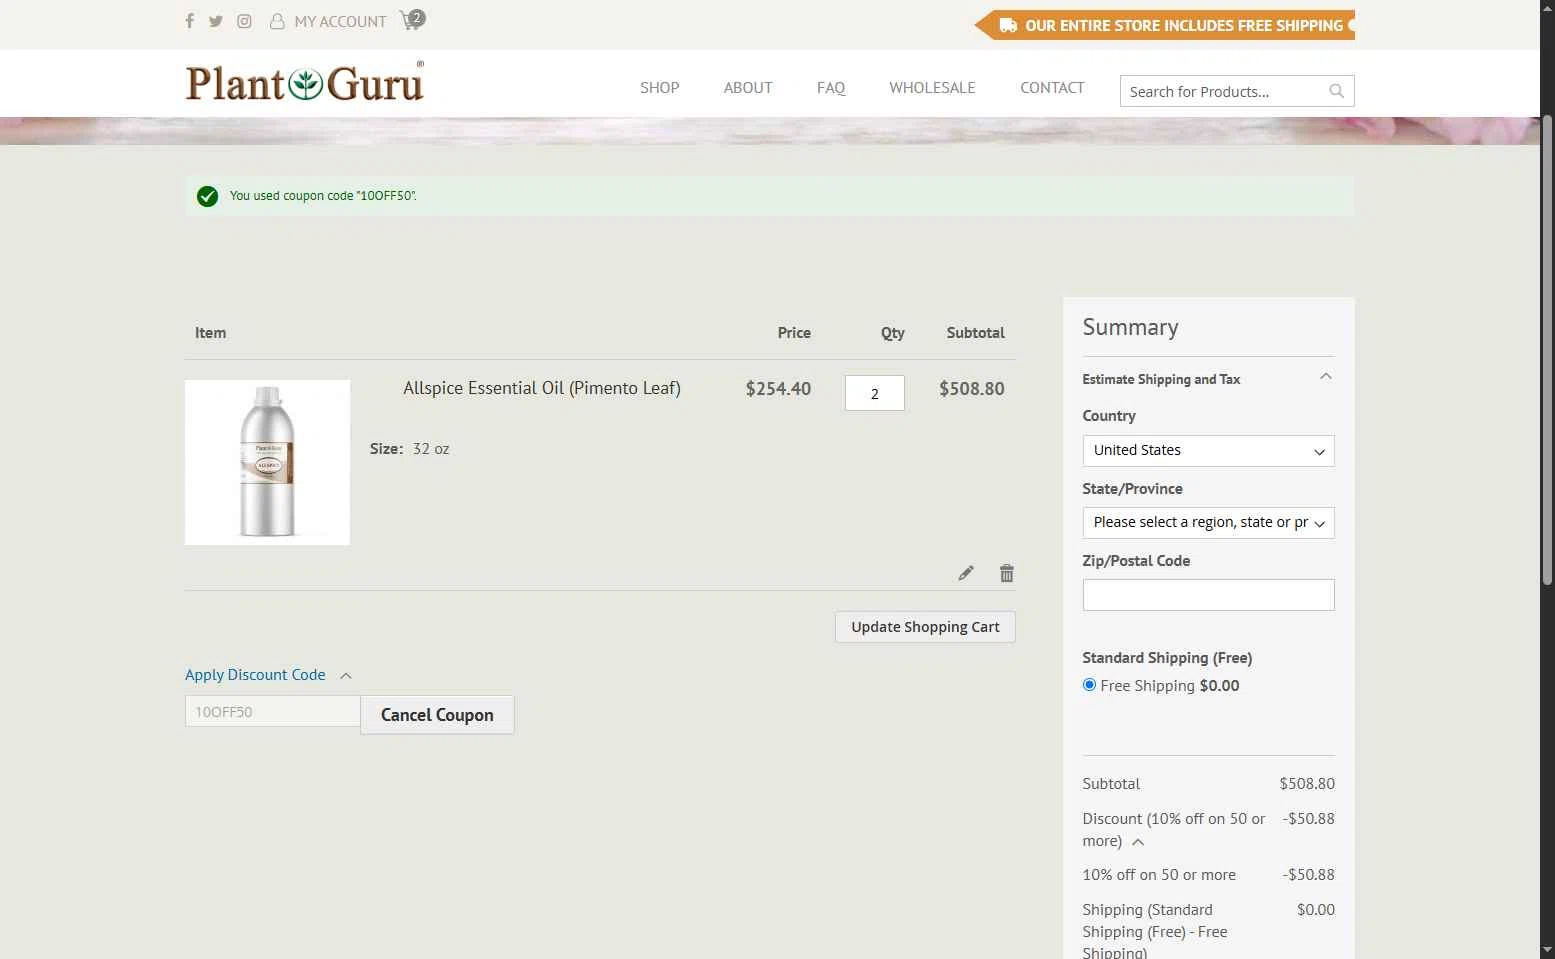Click the Cancel Coupon button
The width and height of the screenshot is (1555, 959).
(x=437, y=715)
